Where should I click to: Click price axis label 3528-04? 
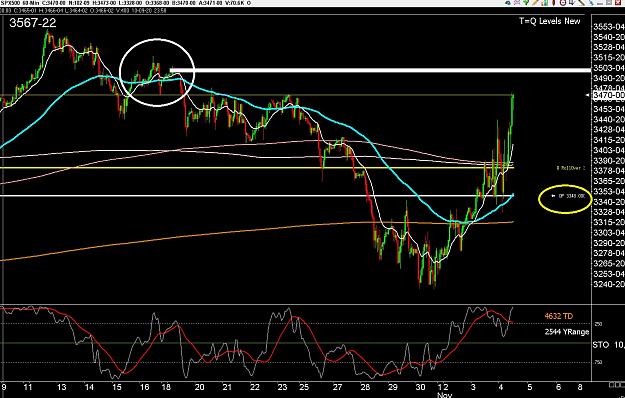[609, 47]
